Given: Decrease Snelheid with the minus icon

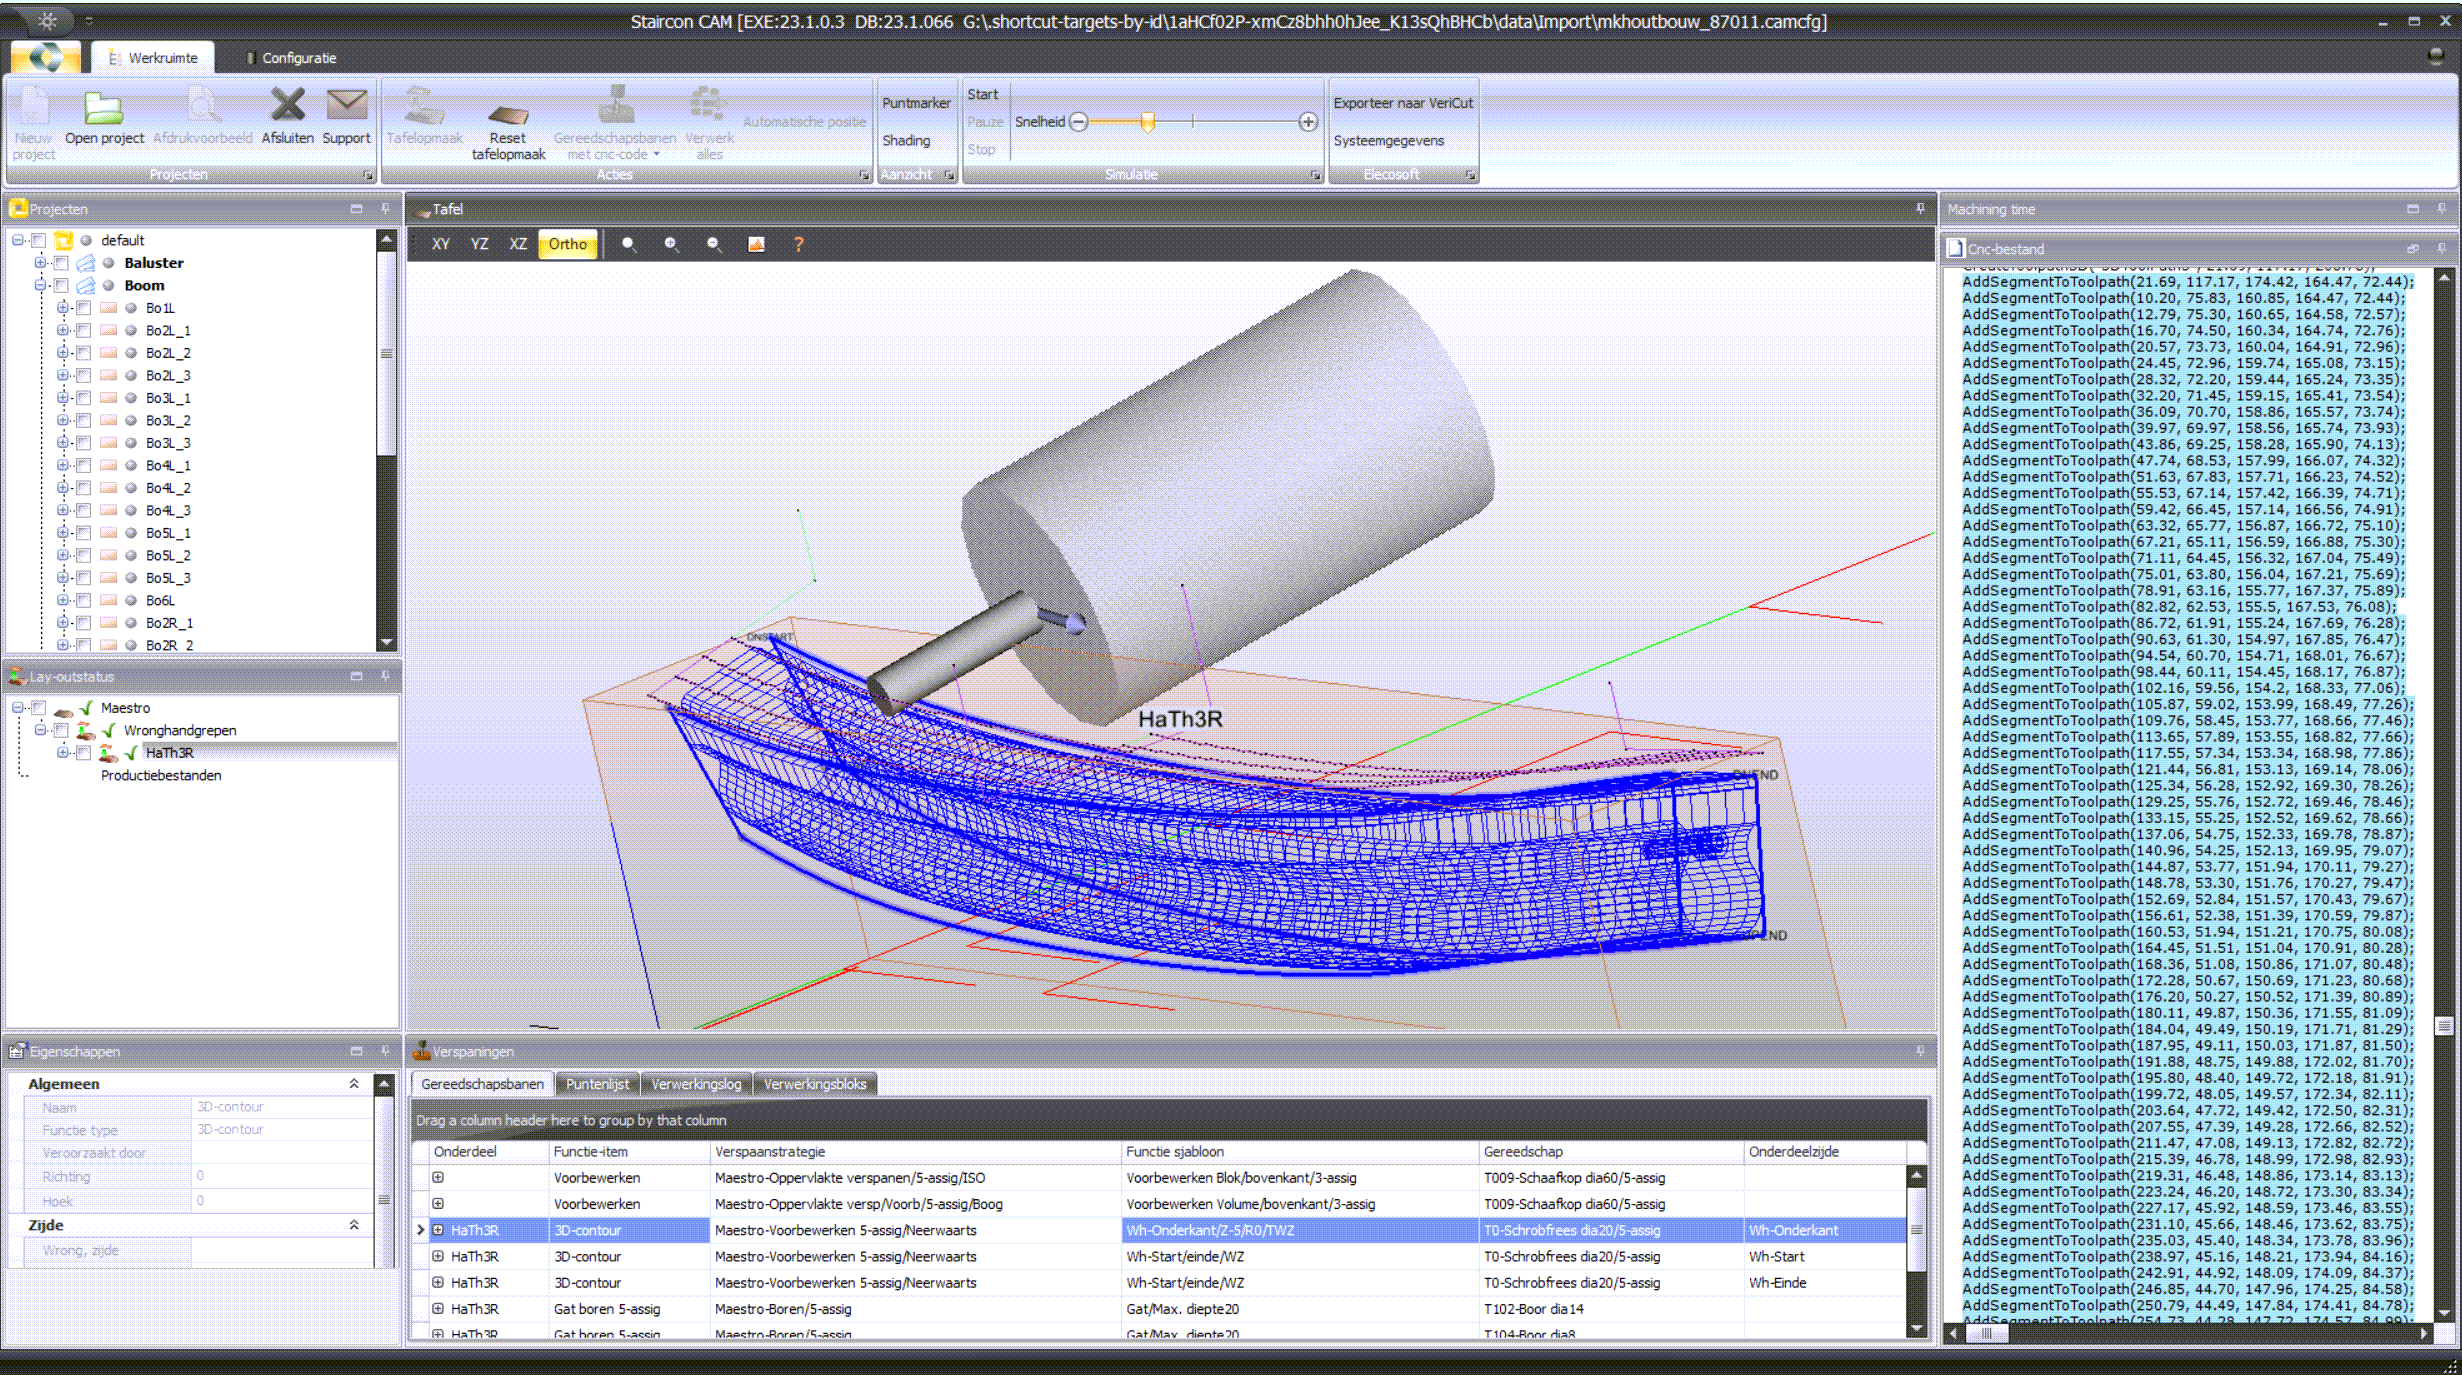Looking at the screenshot, I should coord(1078,122).
